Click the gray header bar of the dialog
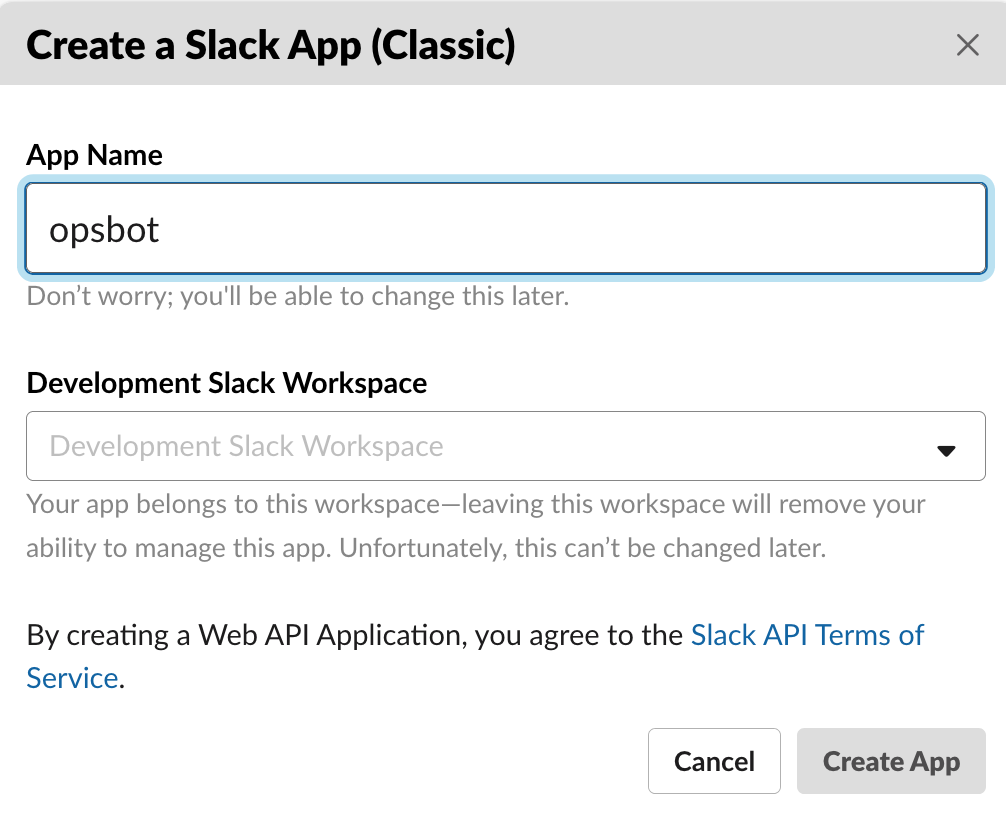 point(740,45)
